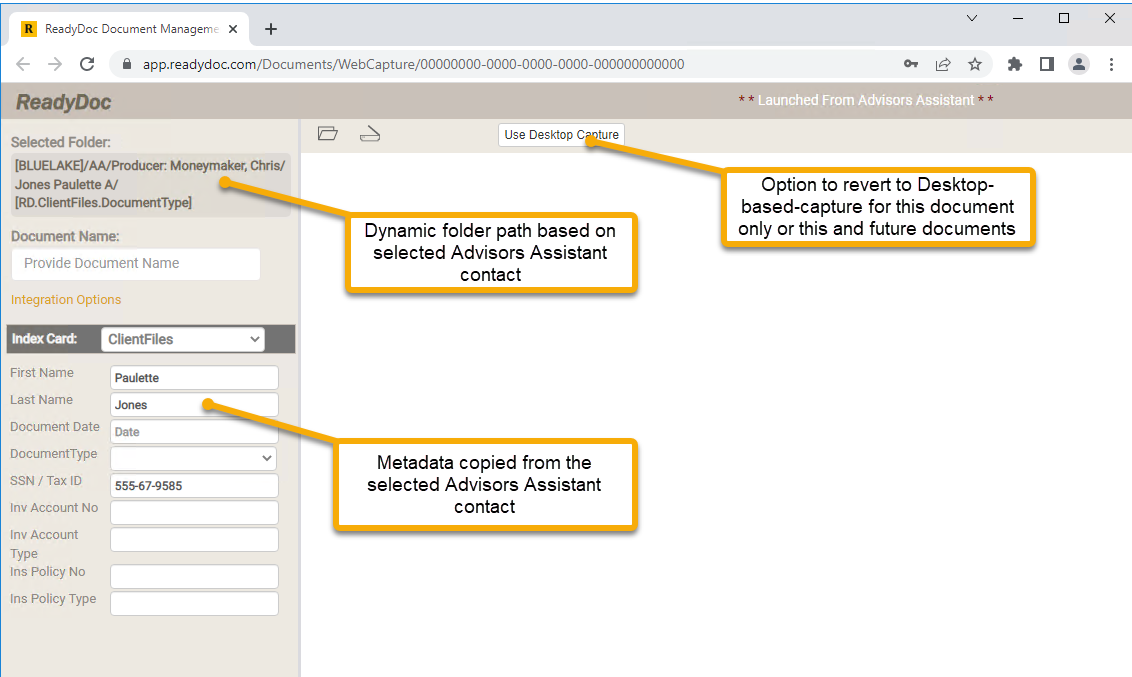
Task: Click the Selected Folder label
Action: pyautogui.click(x=61, y=142)
